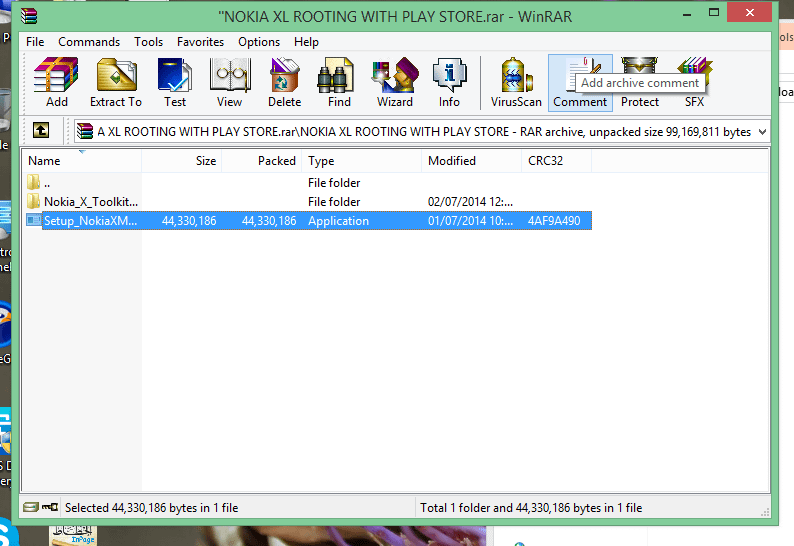Close the WinRAR window
Screen dimensions: 794x546
(x=749, y=13)
